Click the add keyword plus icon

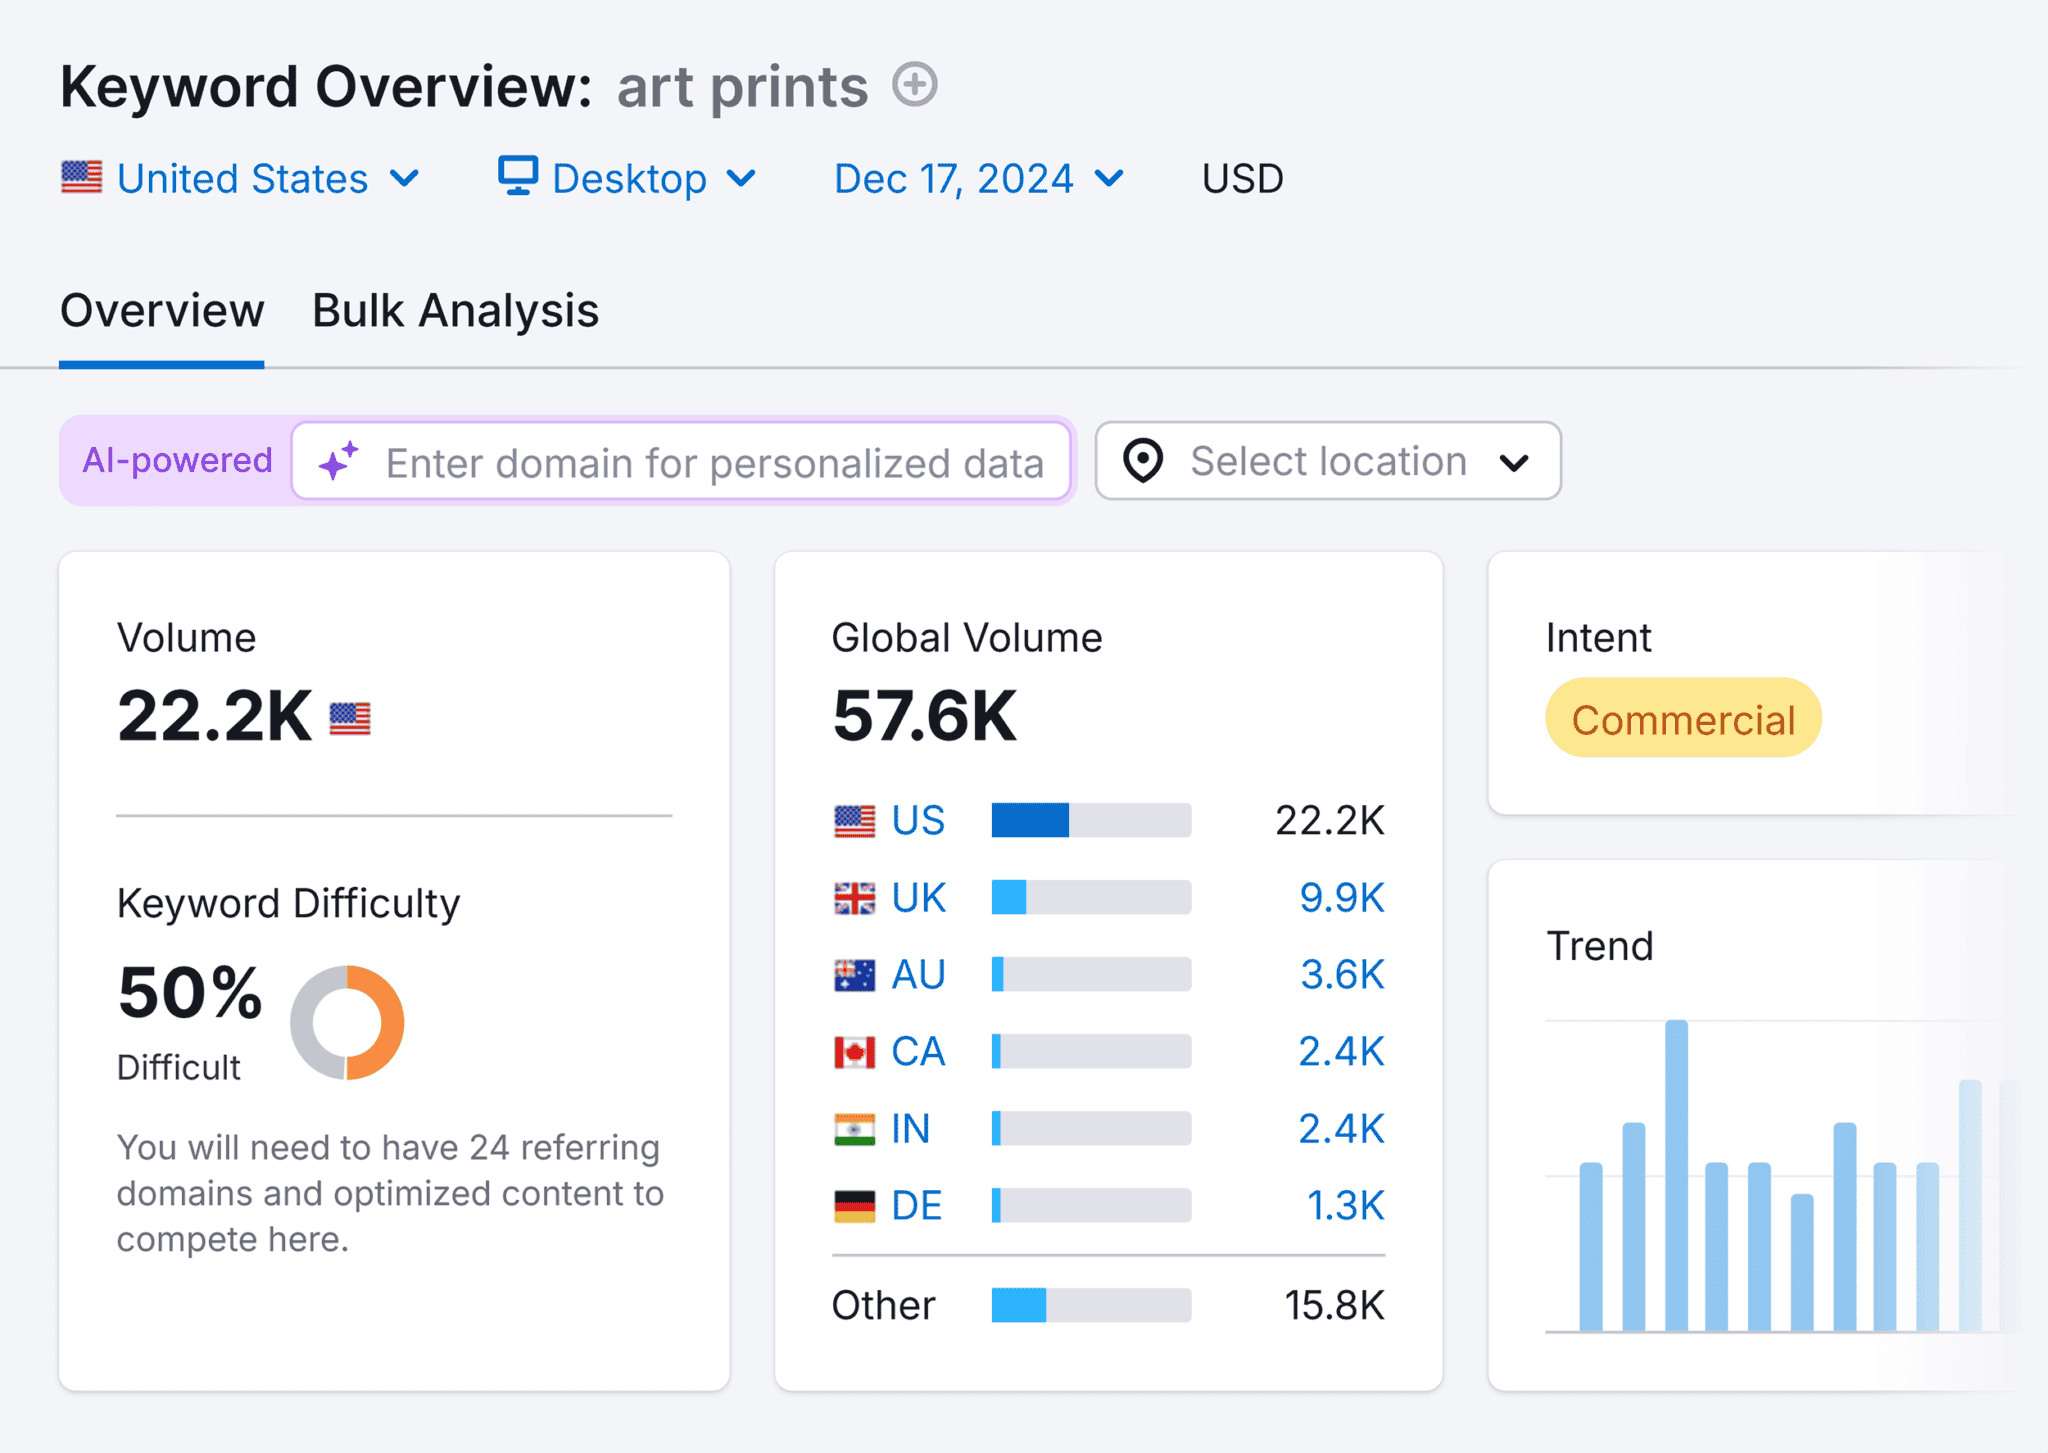pos(913,85)
